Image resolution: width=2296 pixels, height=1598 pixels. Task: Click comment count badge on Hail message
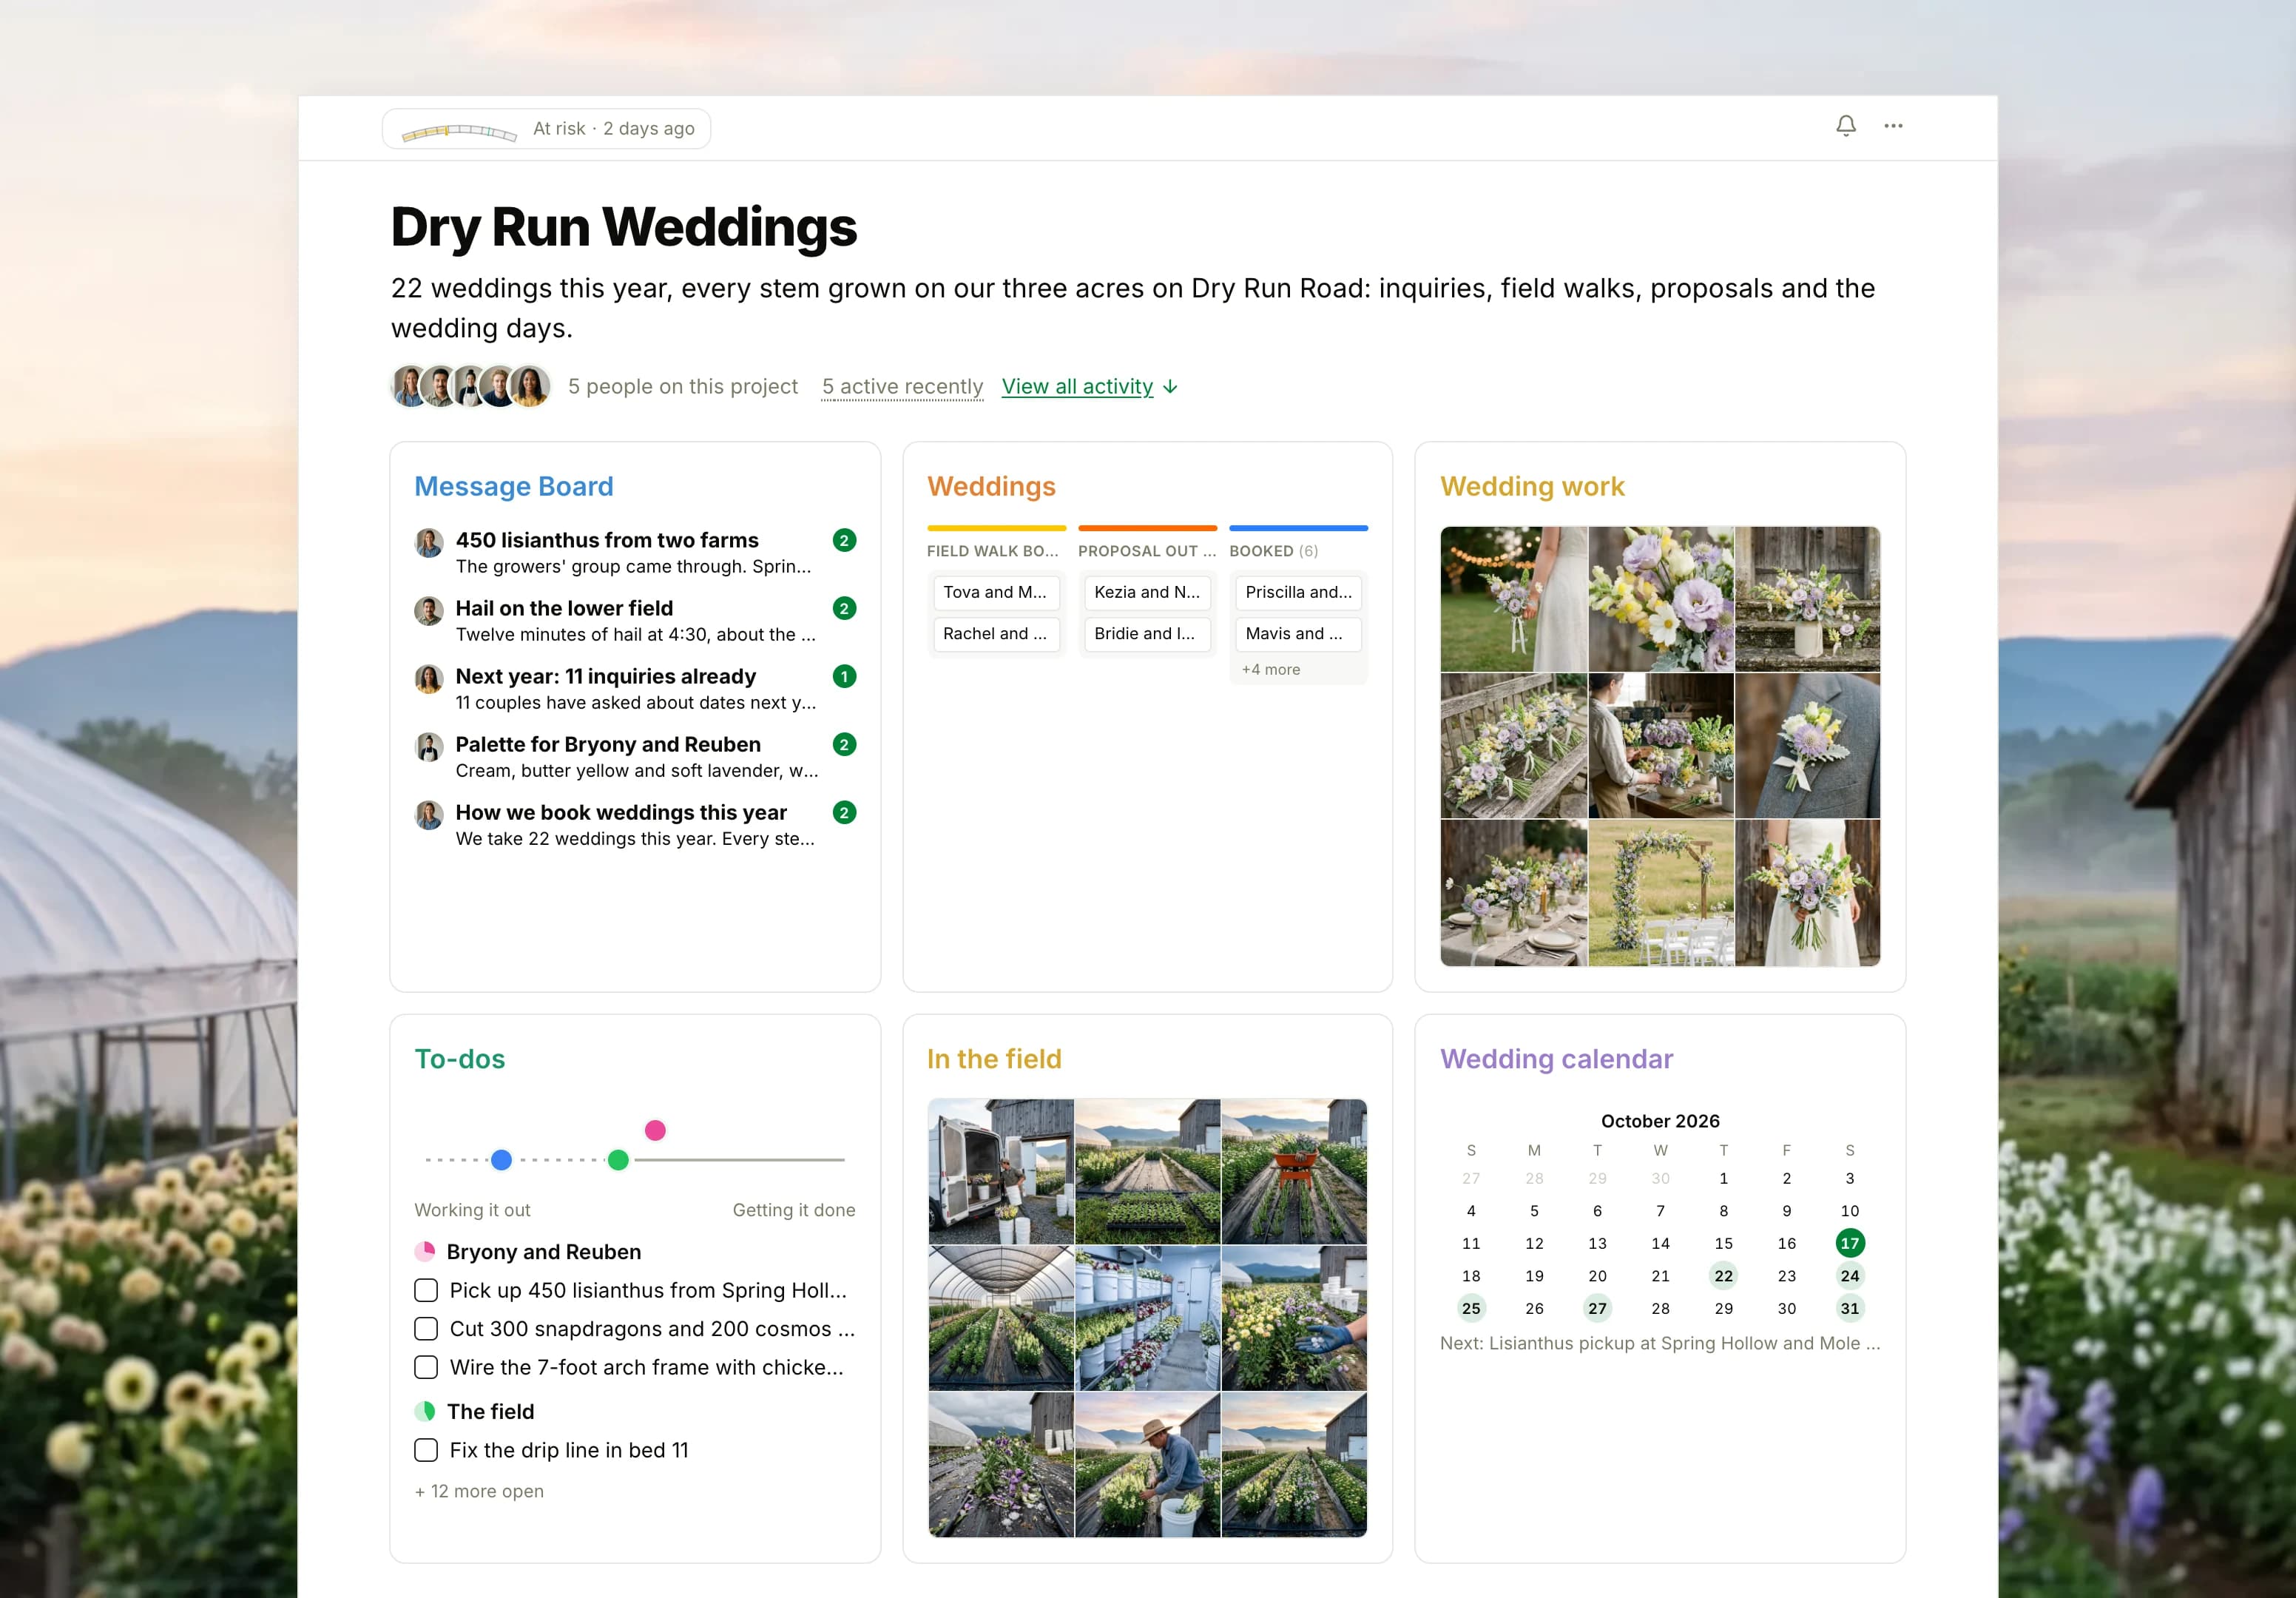pos(844,608)
